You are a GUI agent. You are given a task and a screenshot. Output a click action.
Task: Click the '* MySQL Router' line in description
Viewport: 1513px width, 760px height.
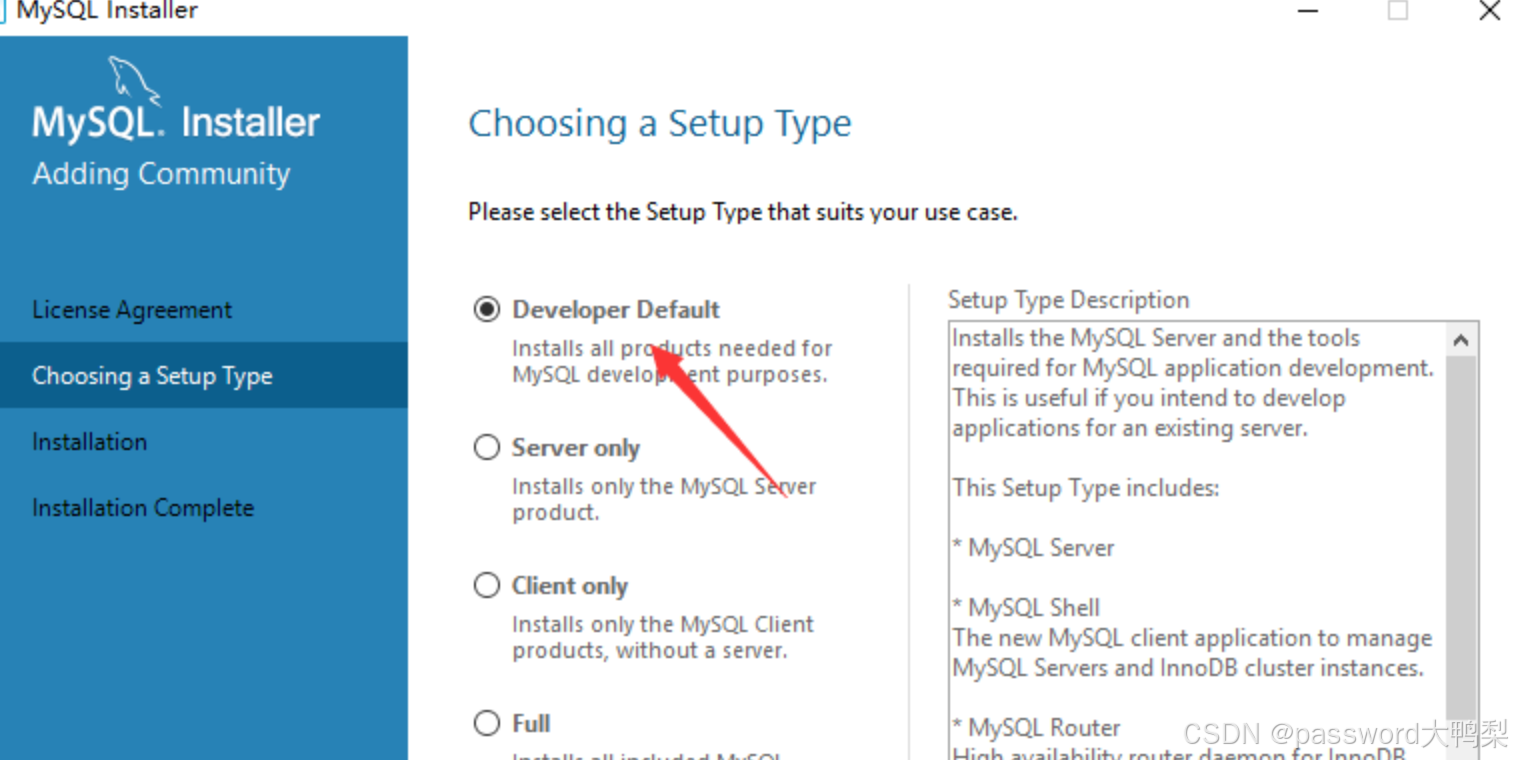tap(1036, 728)
